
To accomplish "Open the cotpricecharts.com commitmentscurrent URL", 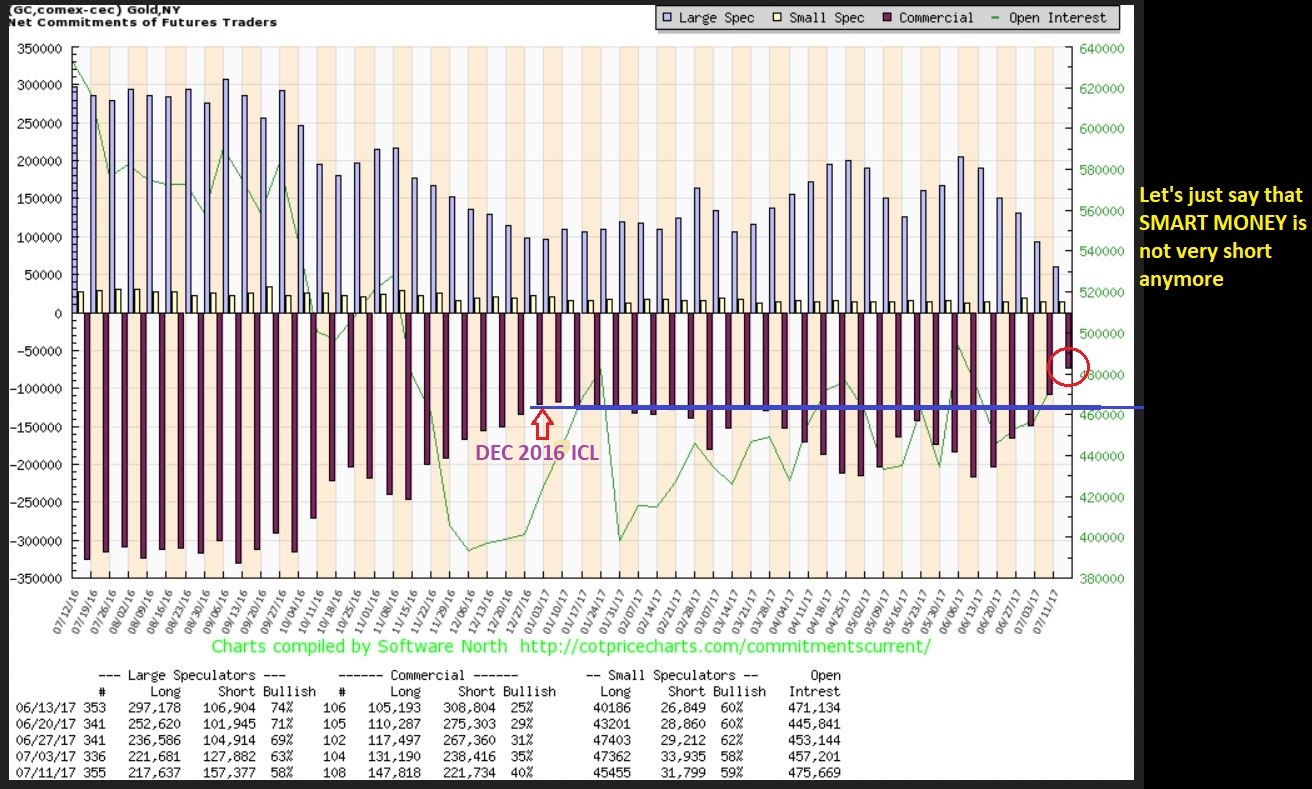I will [726, 647].
